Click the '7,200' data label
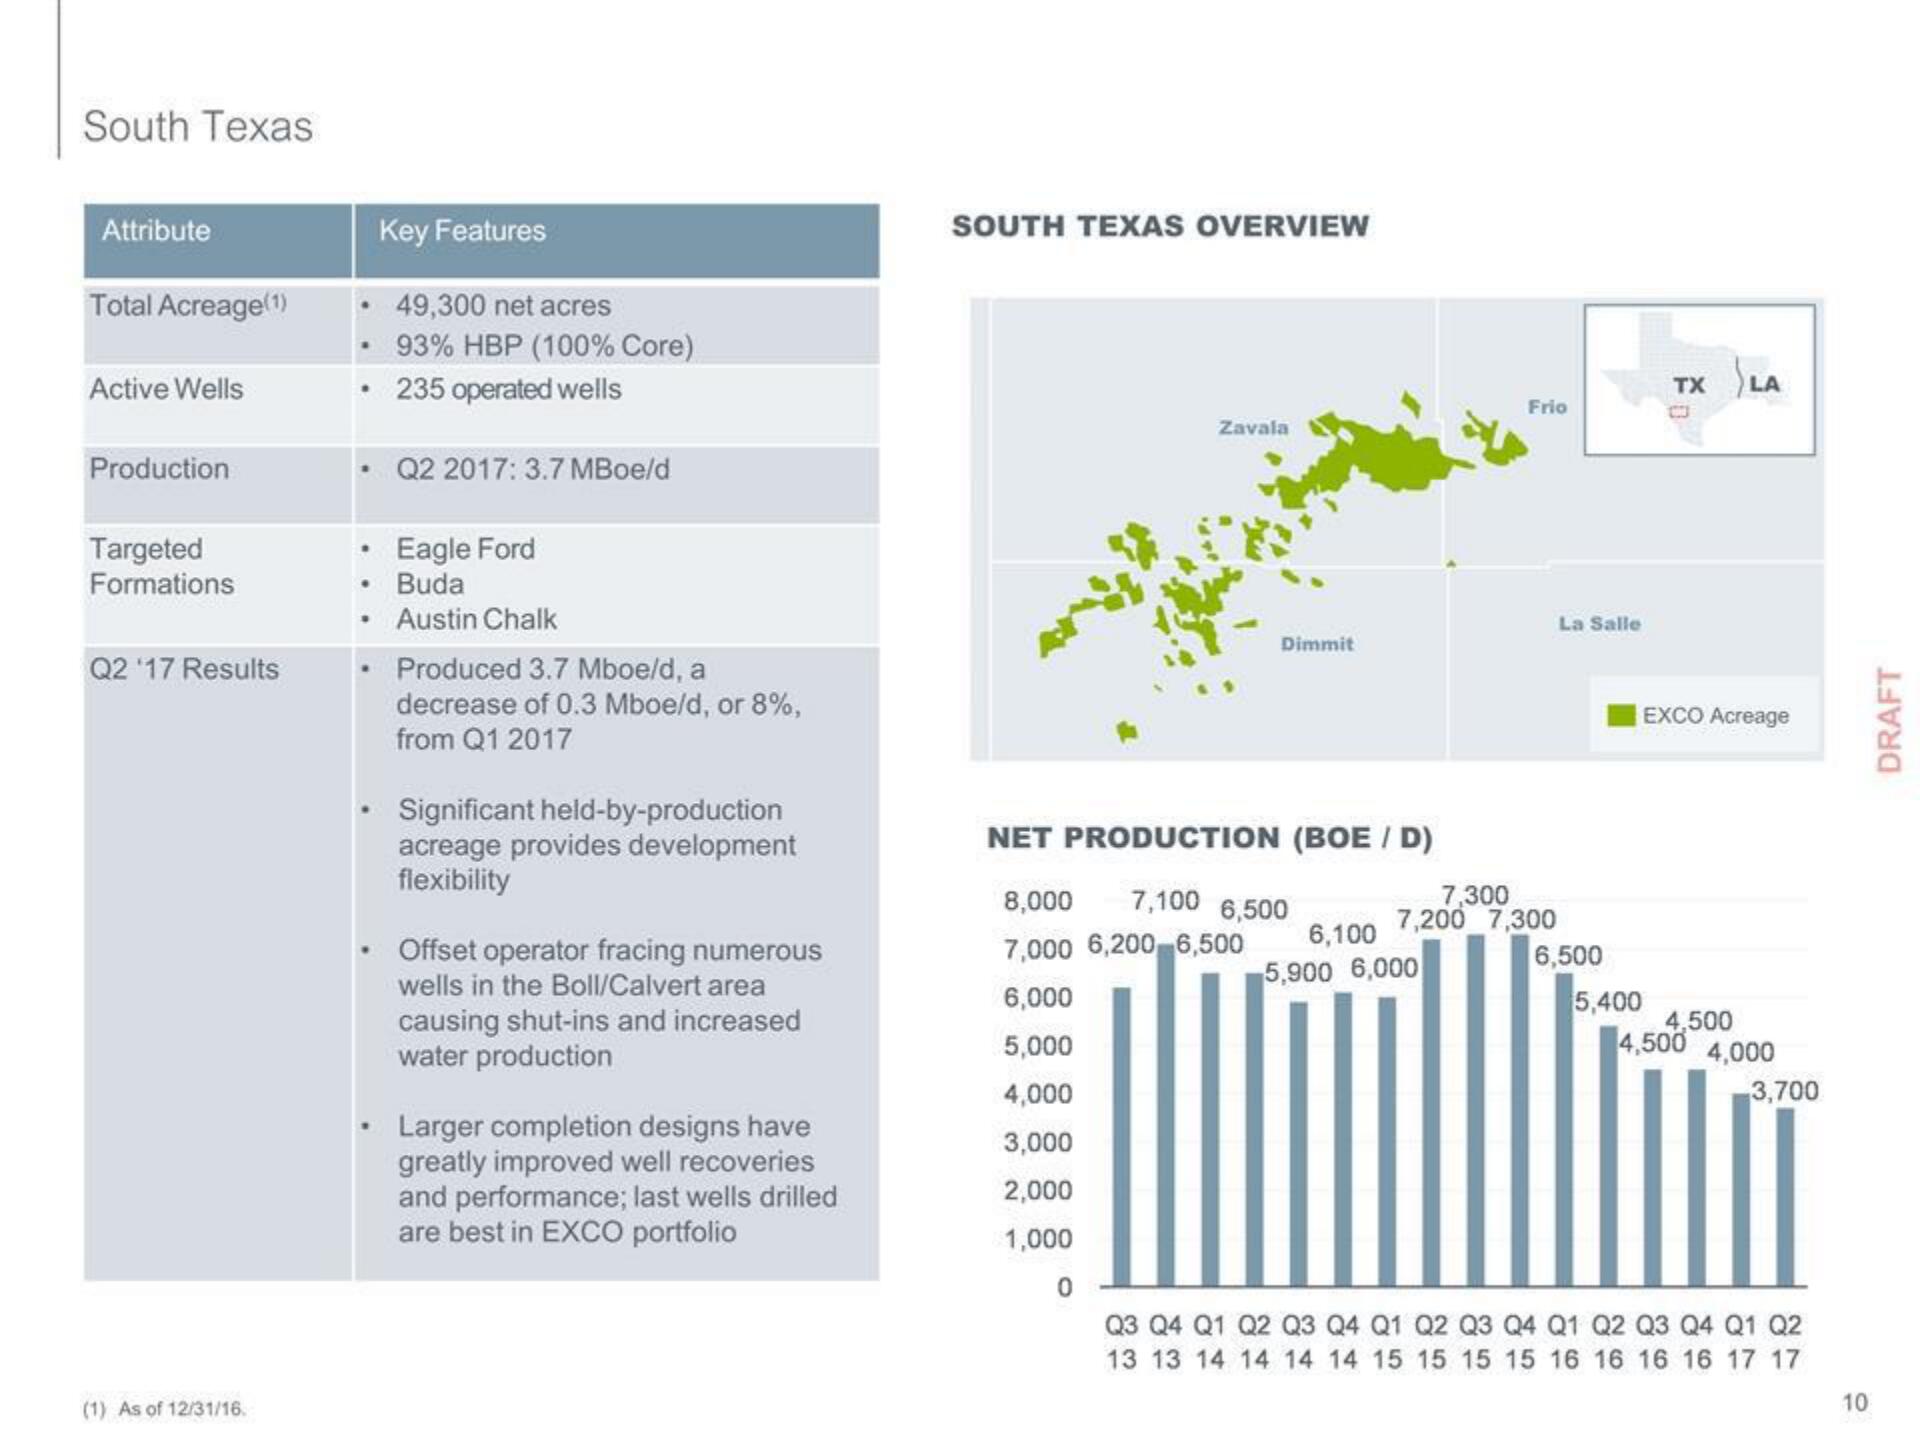Viewport: 1920px width, 1439px height. pyautogui.click(x=1430, y=919)
